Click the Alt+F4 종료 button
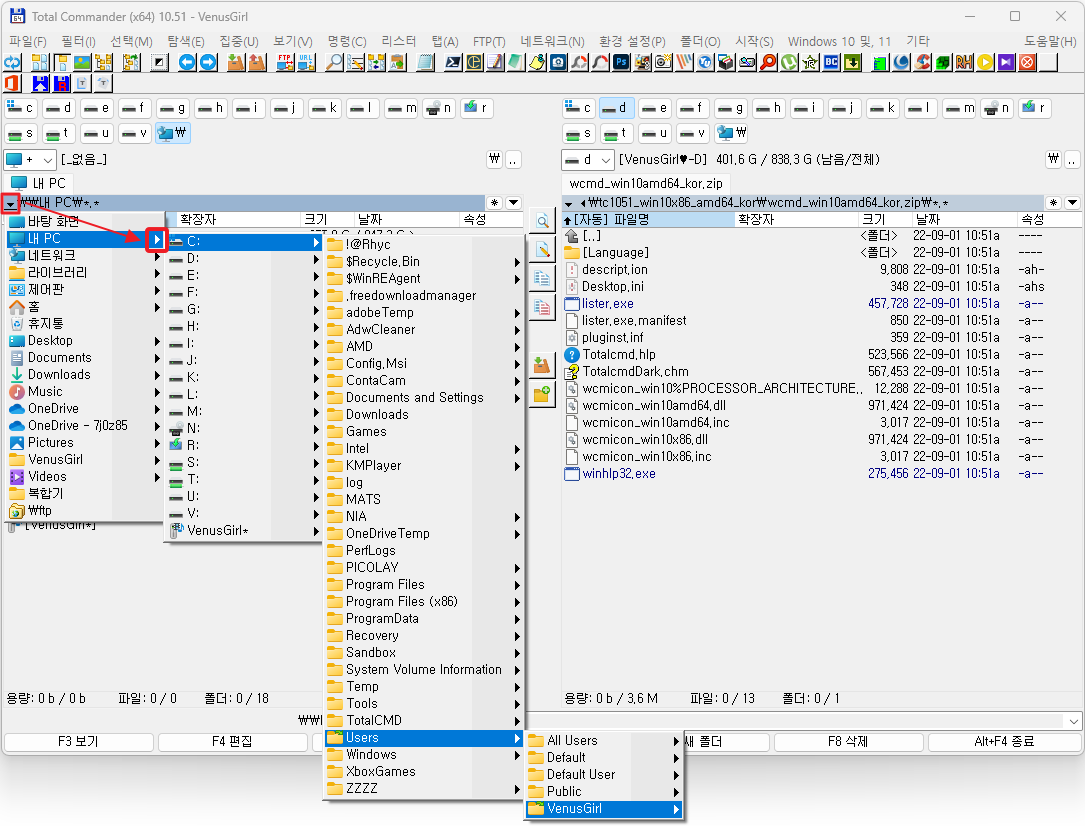The image size is (1085, 826). [x=1004, y=742]
